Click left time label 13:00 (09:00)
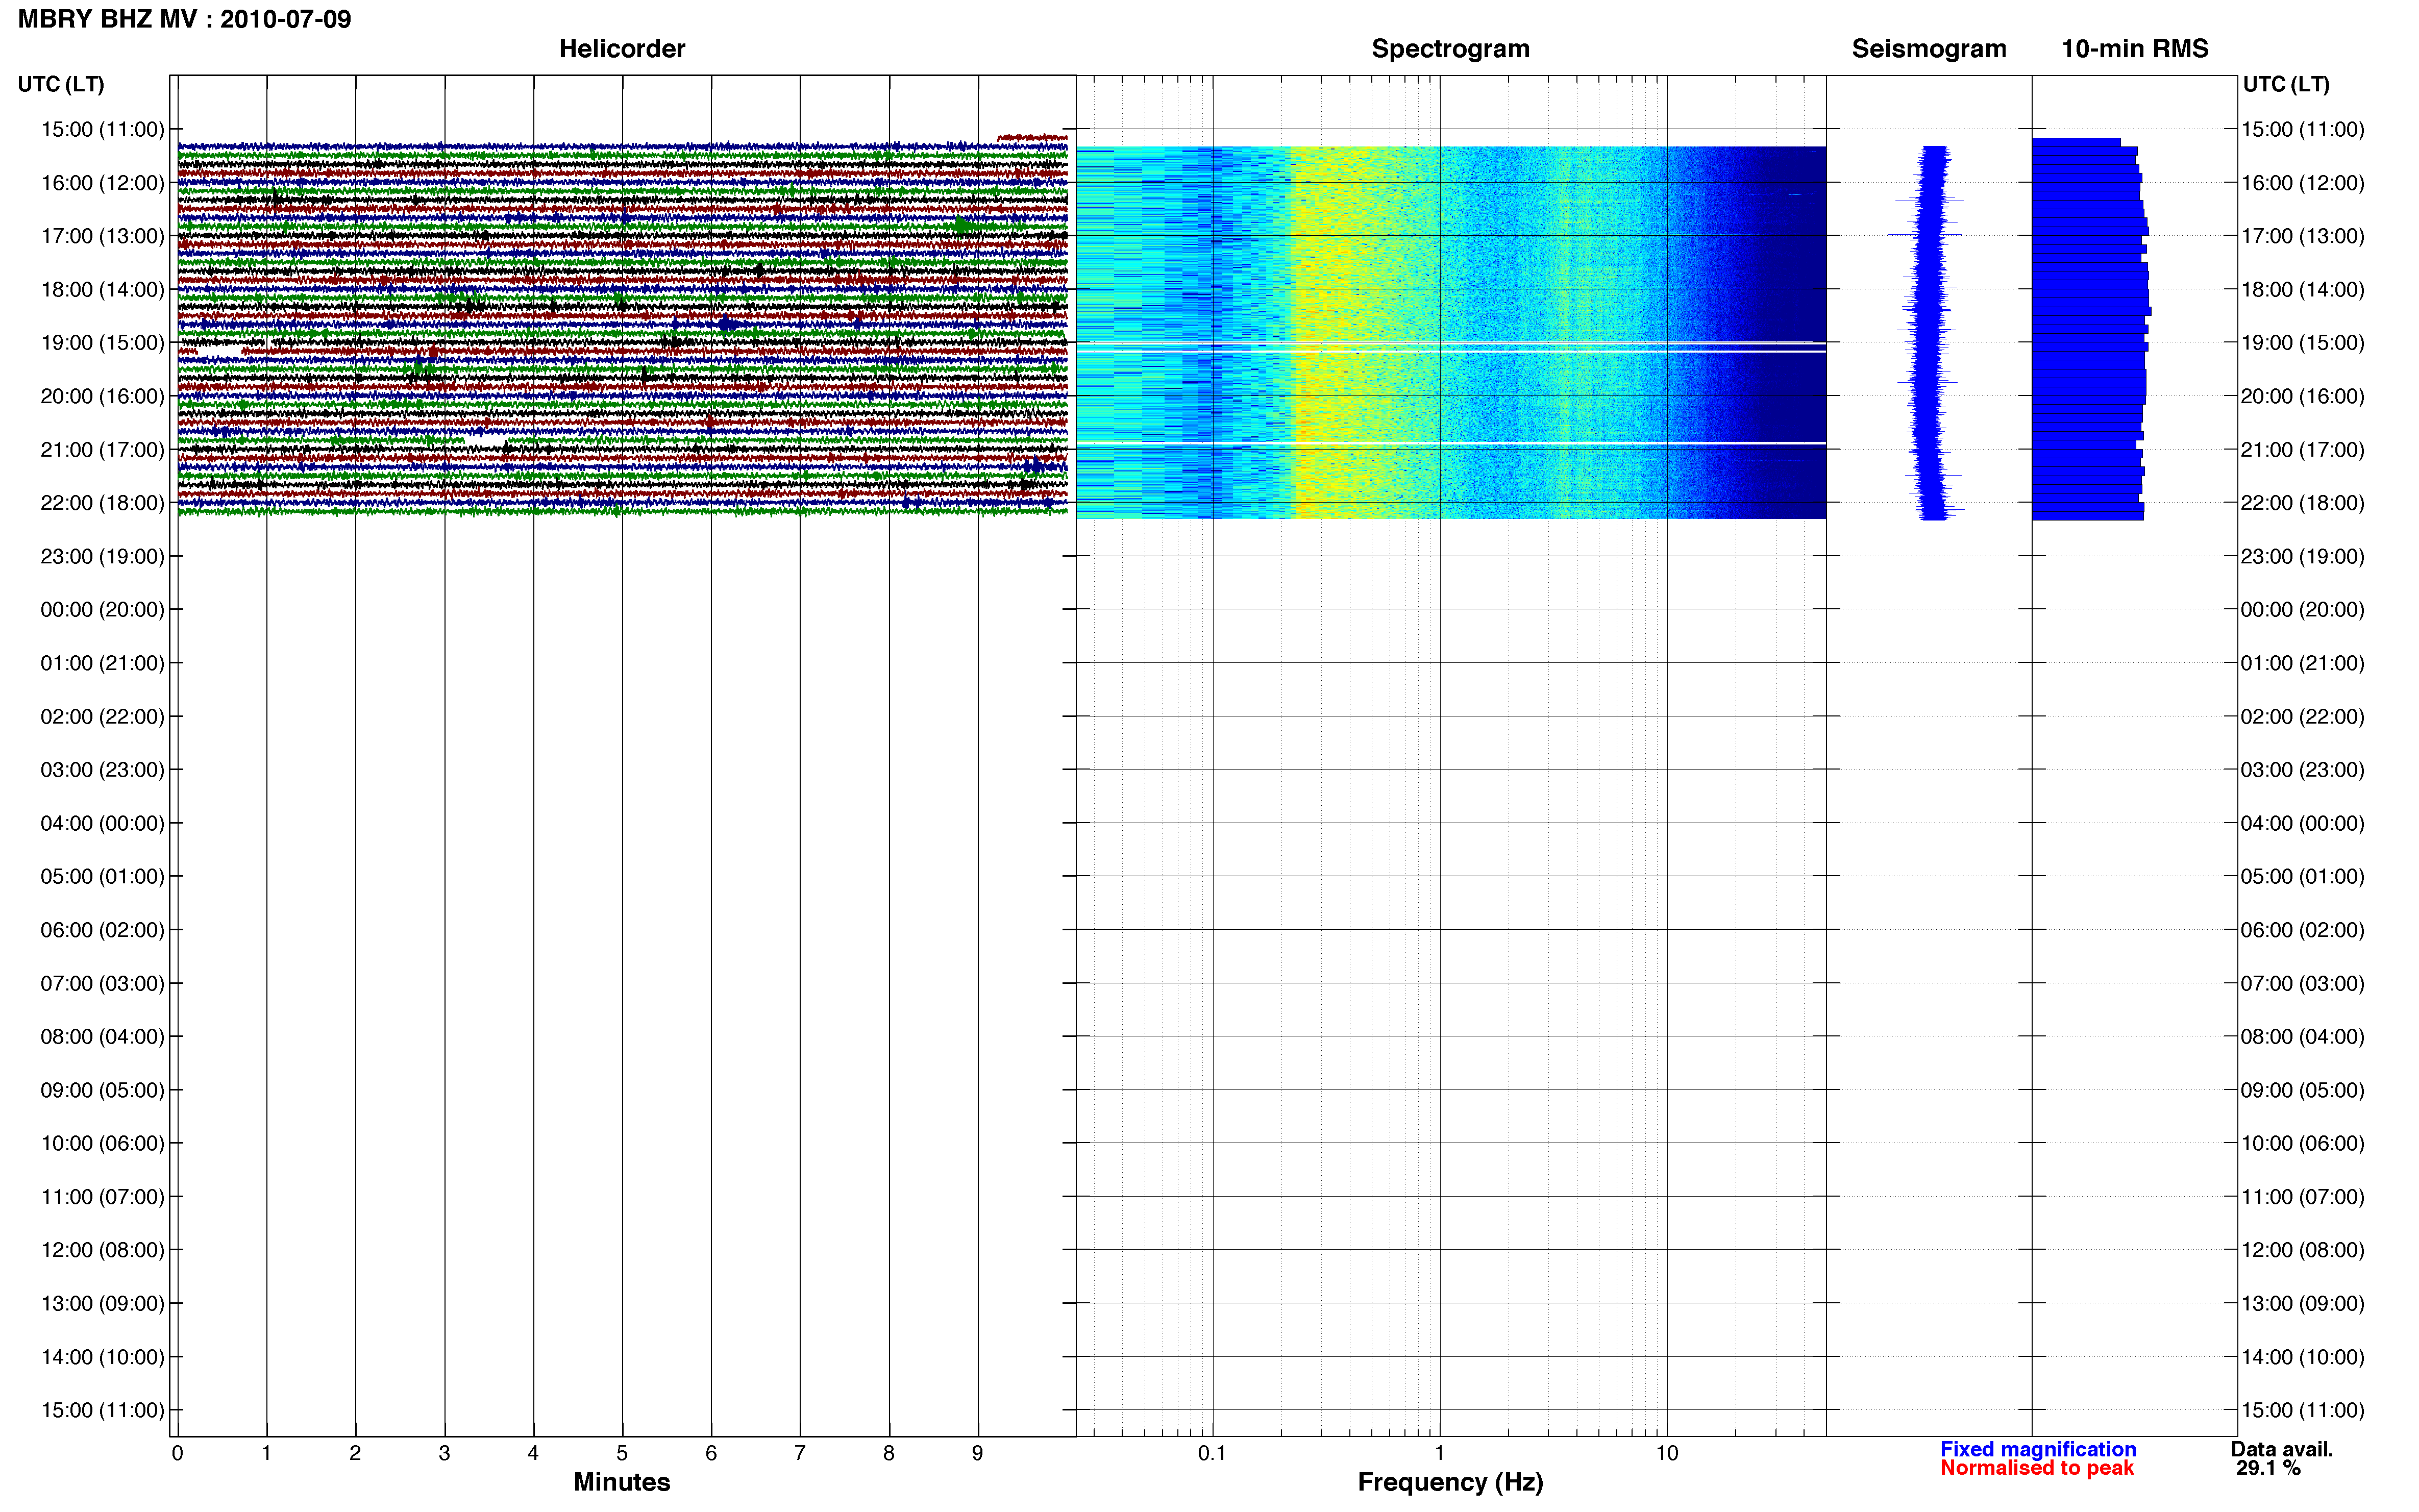 click(102, 1304)
